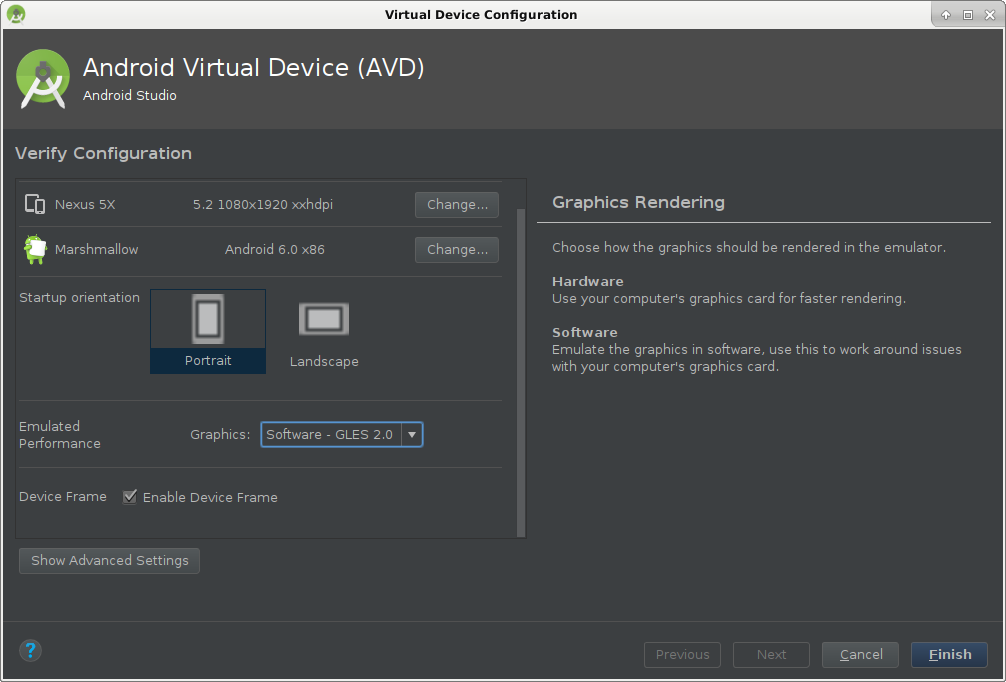
Task: Cancel the virtual device configuration
Action: tap(860, 654)
